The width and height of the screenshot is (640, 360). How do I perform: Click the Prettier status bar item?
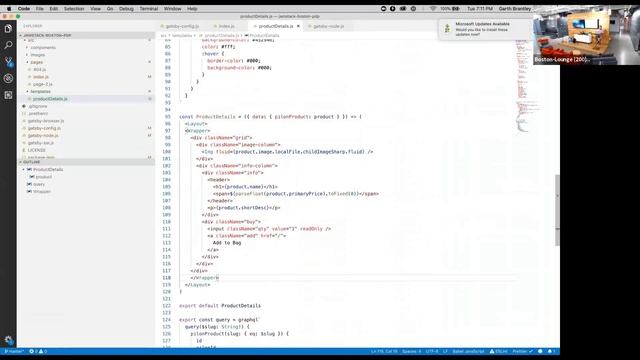point(522,351)
